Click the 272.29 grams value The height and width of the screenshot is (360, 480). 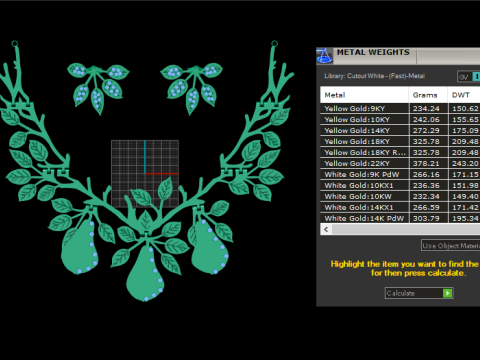click(x=426, y=130)
